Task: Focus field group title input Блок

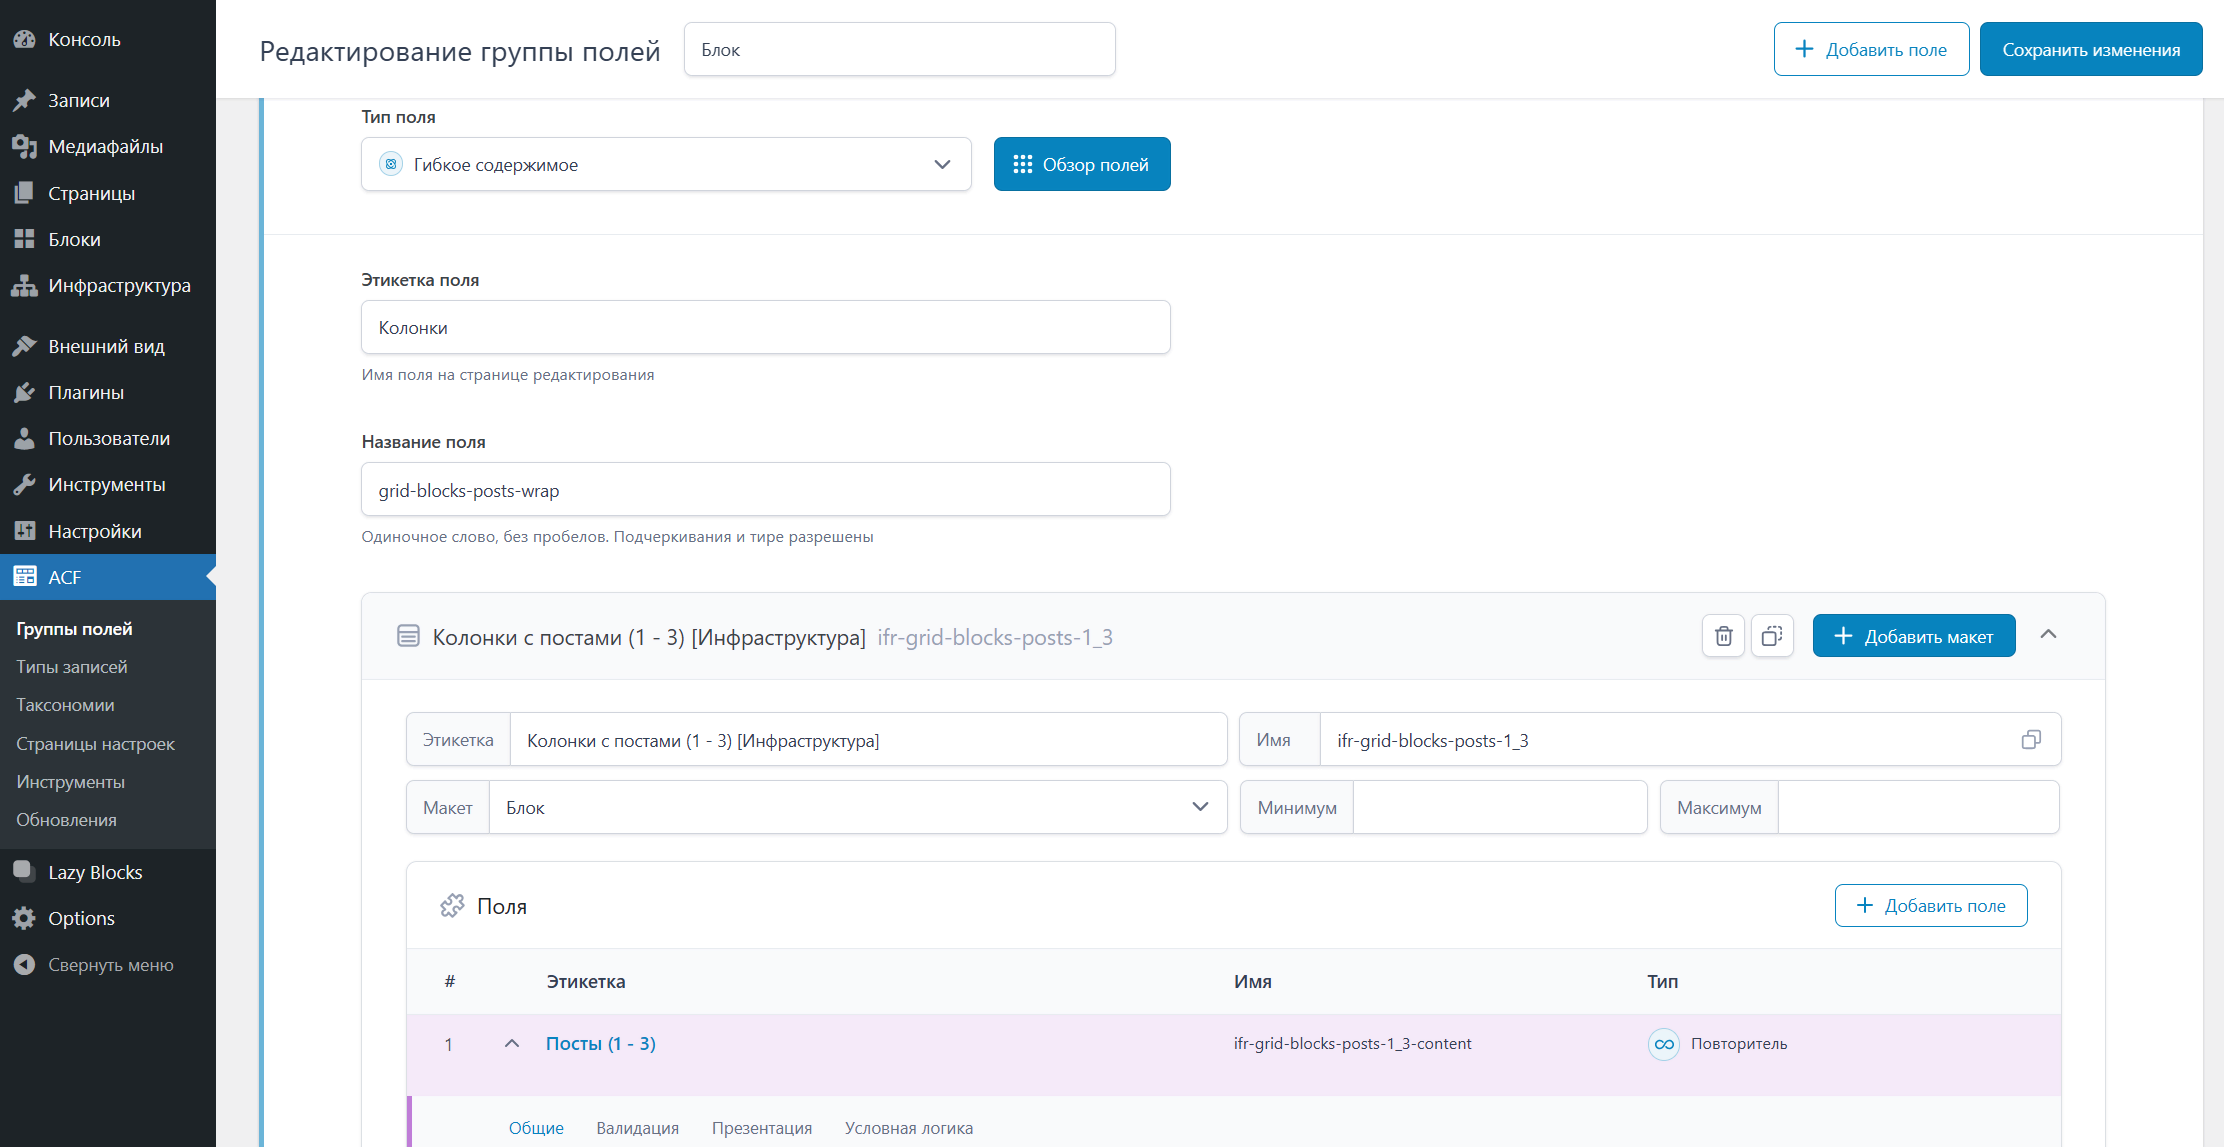Action: coord(900,49)
